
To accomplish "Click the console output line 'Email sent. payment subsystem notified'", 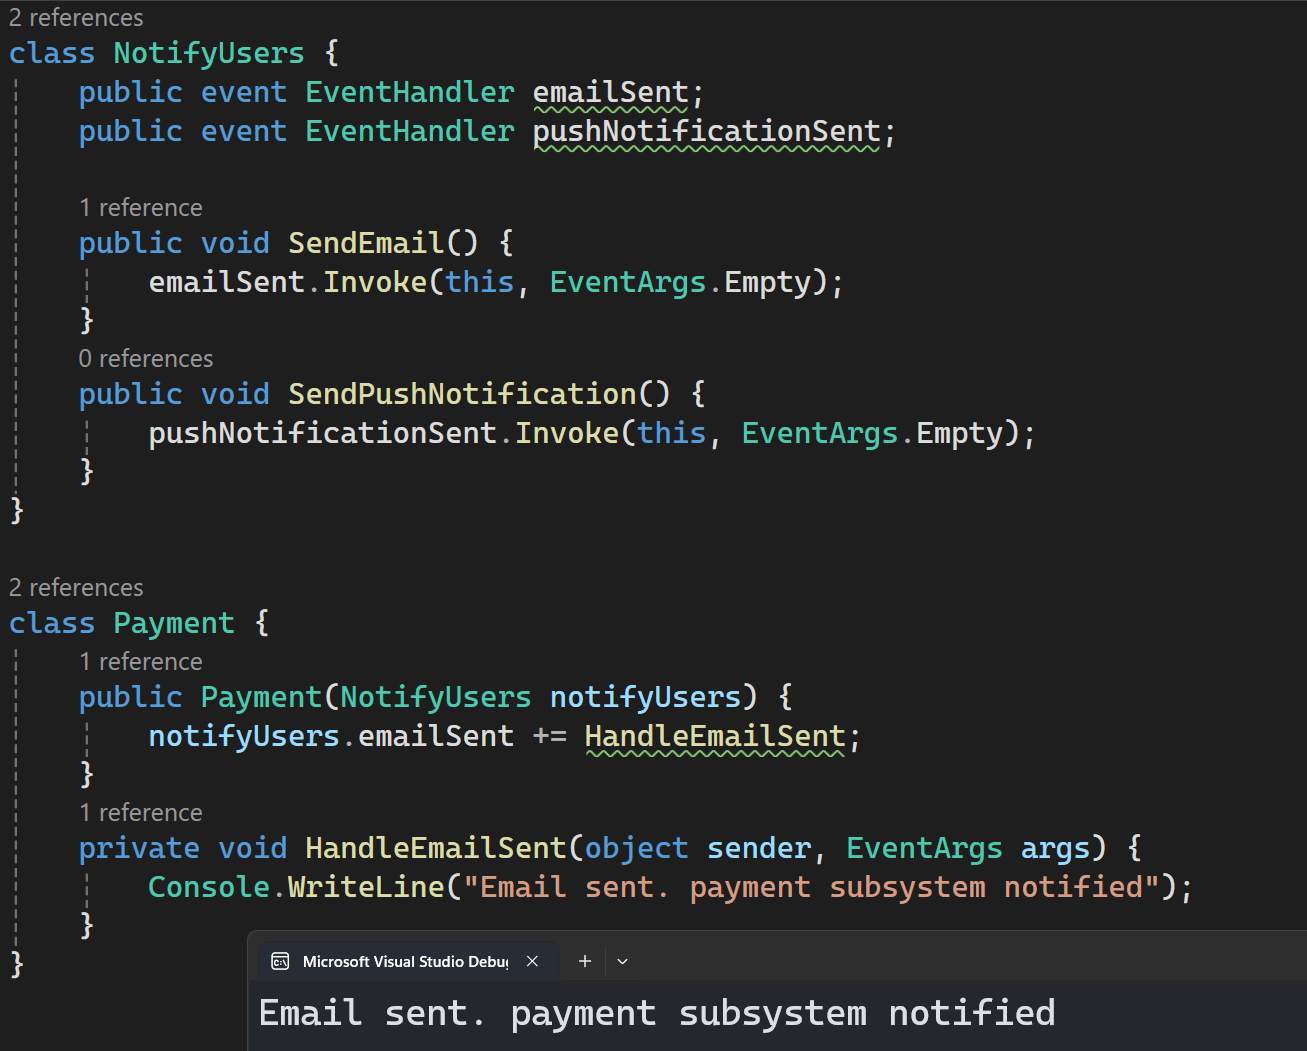I will tap(657, 1013).
